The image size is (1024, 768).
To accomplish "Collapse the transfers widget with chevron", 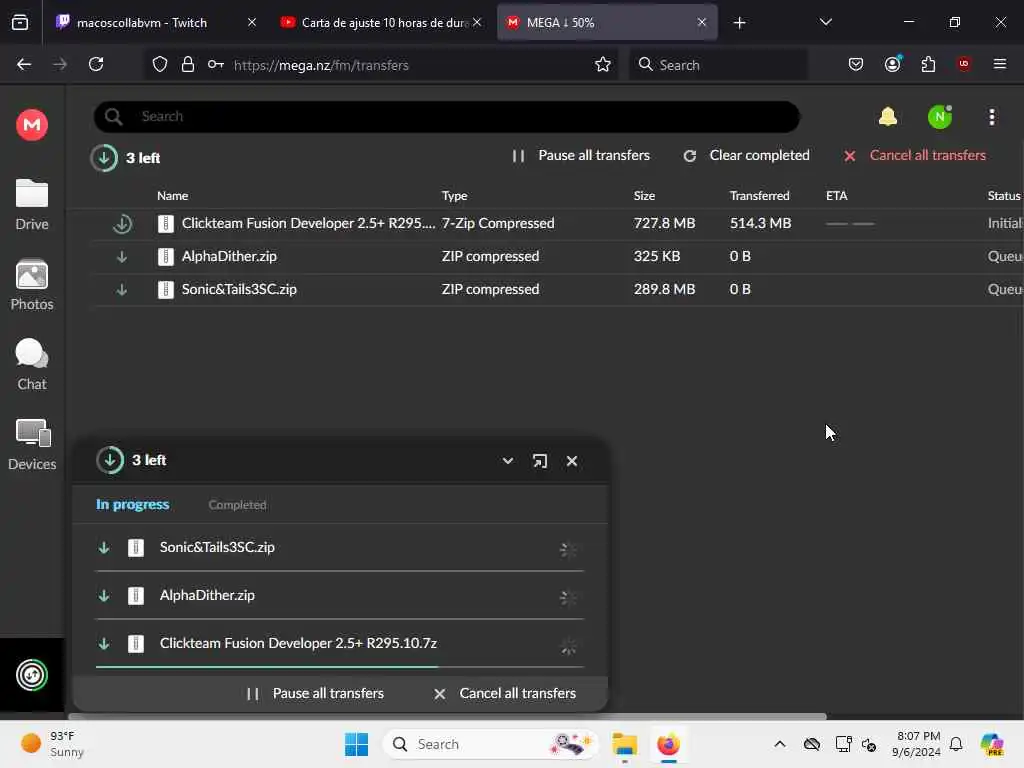I will pos(507,461).
